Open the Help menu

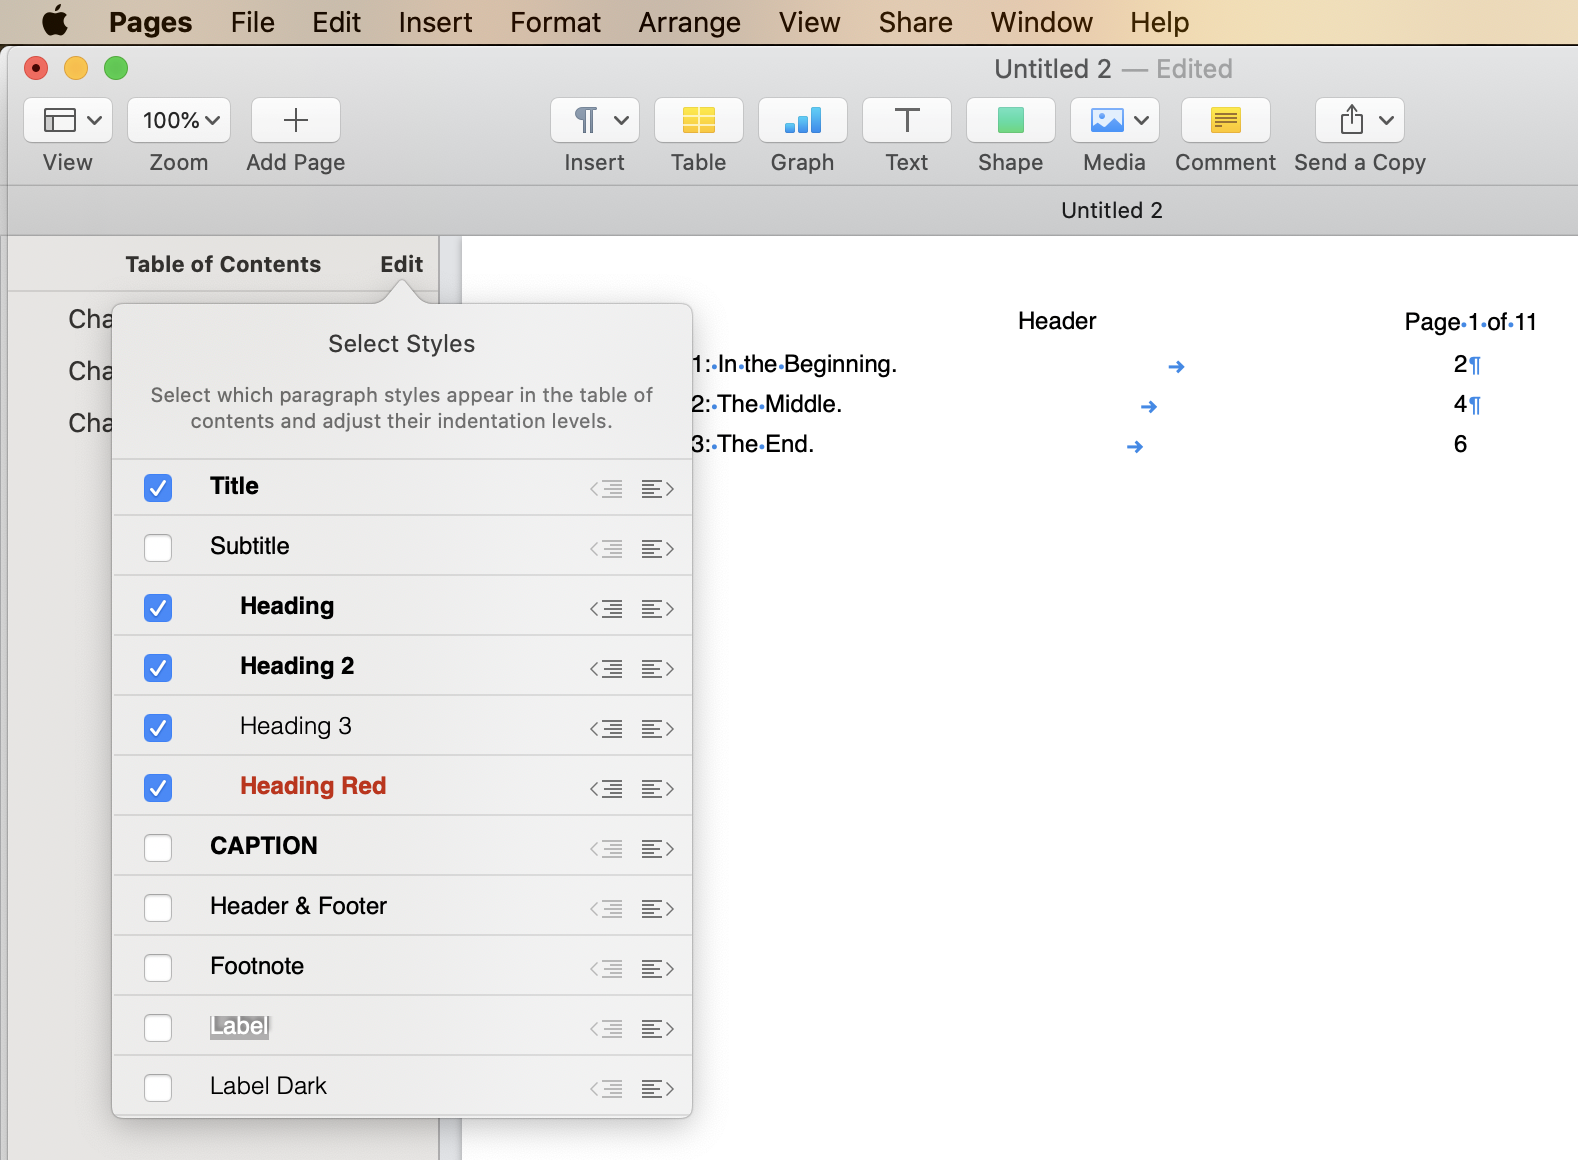point(1160,22)
